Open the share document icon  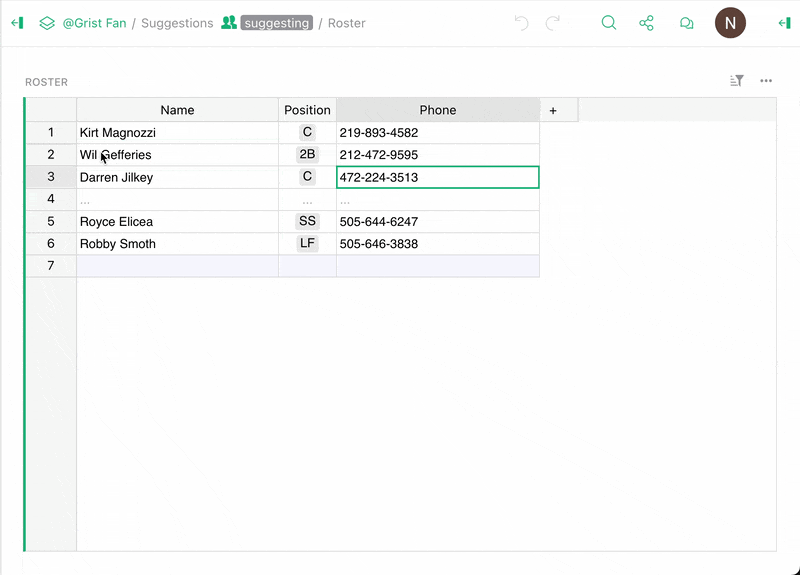[x=647, y=23]
